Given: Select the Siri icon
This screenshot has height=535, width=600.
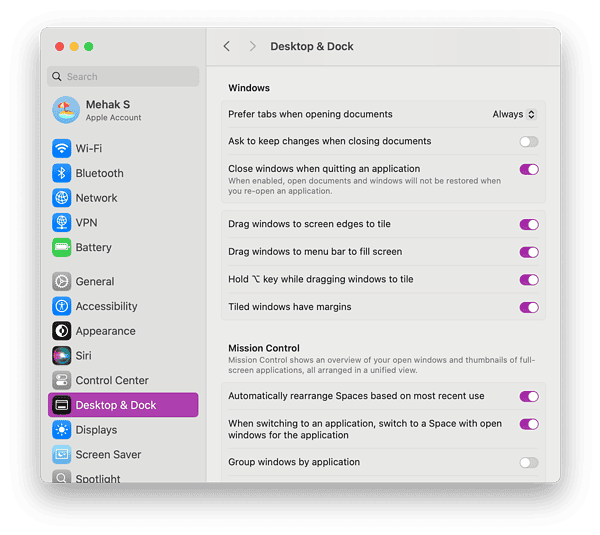Looking at the screenshot, I should (x=62, y=356).
